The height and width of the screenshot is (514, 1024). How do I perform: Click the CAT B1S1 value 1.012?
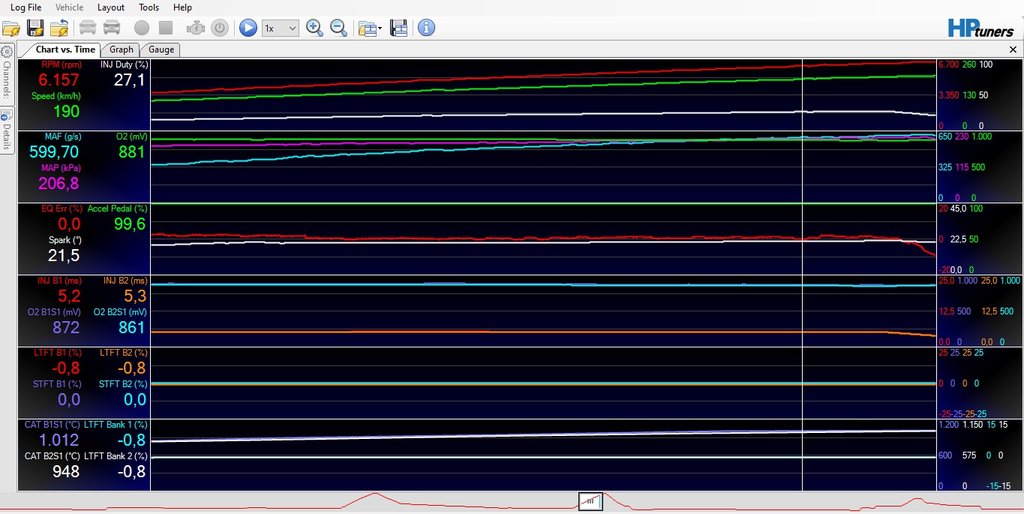(x=59, y=440)
